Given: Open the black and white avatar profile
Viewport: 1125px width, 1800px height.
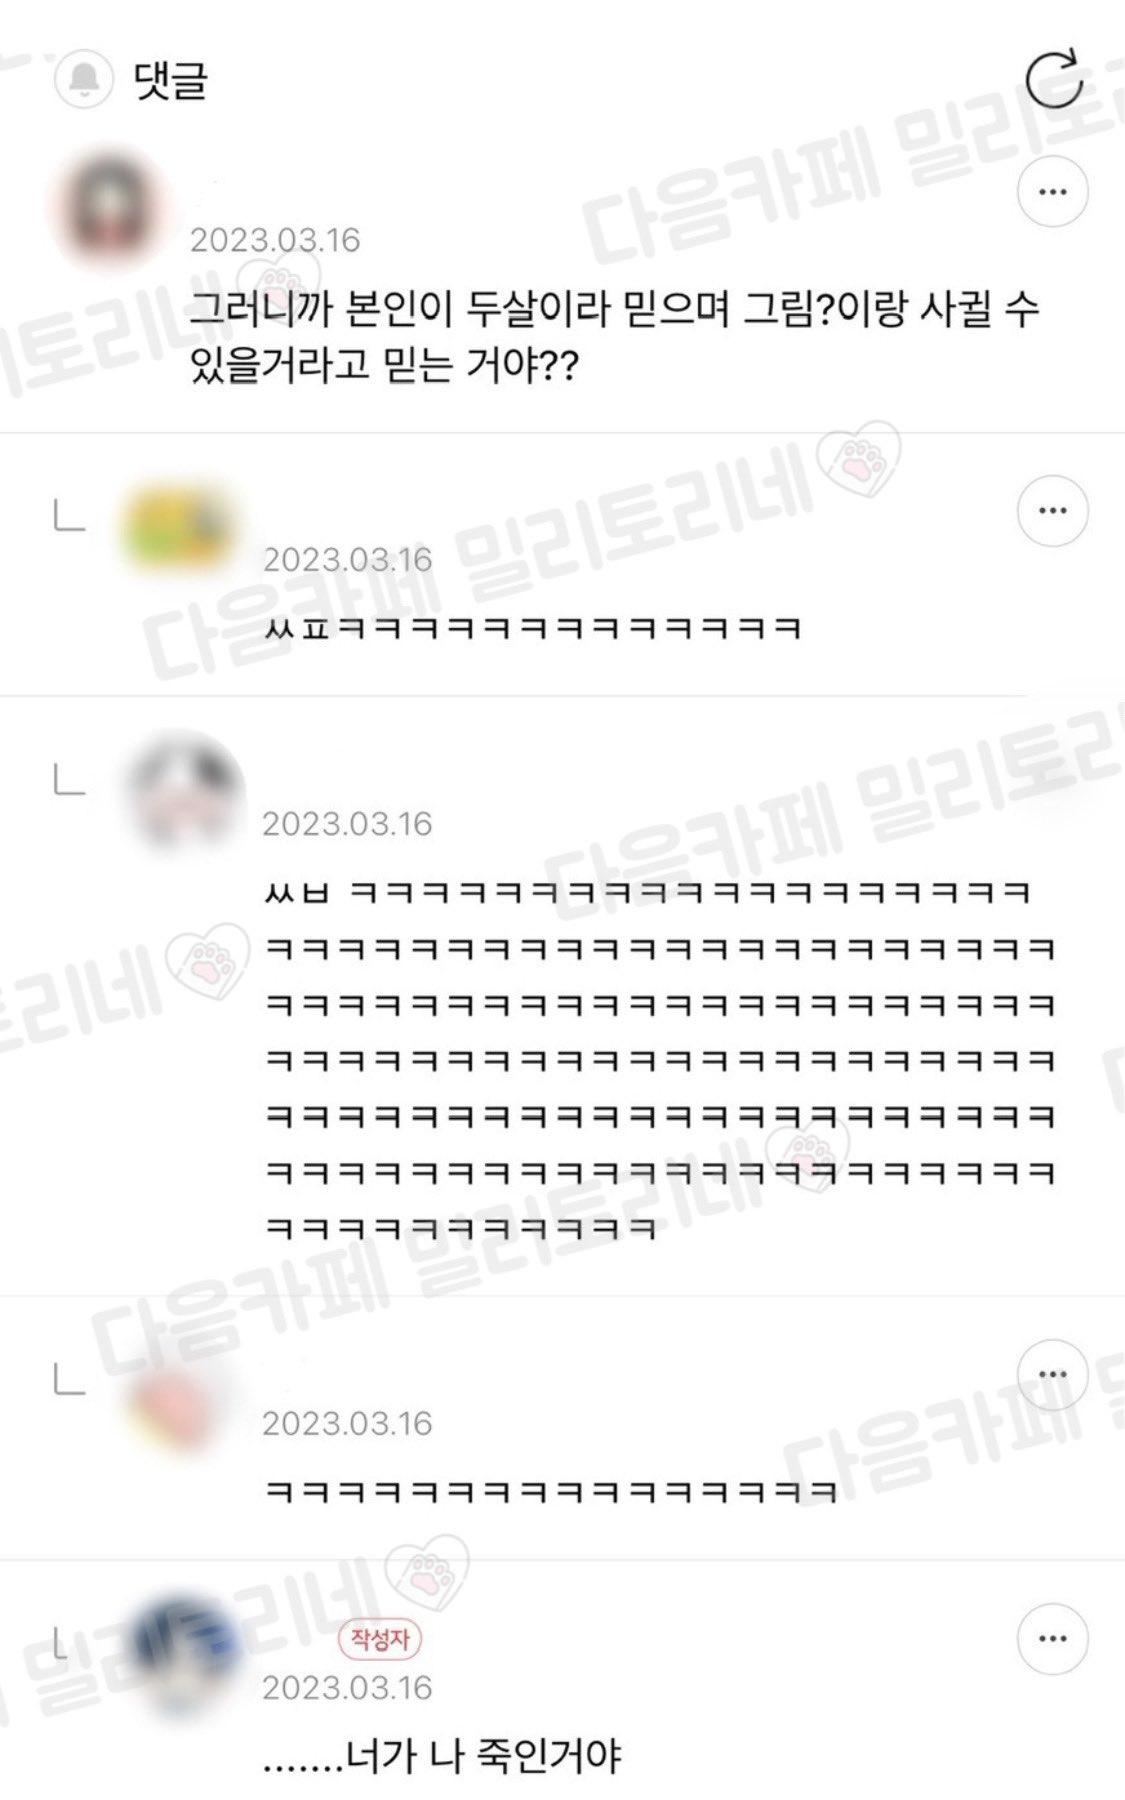Looking at the screenshot, I should click(x=181, y=792).
